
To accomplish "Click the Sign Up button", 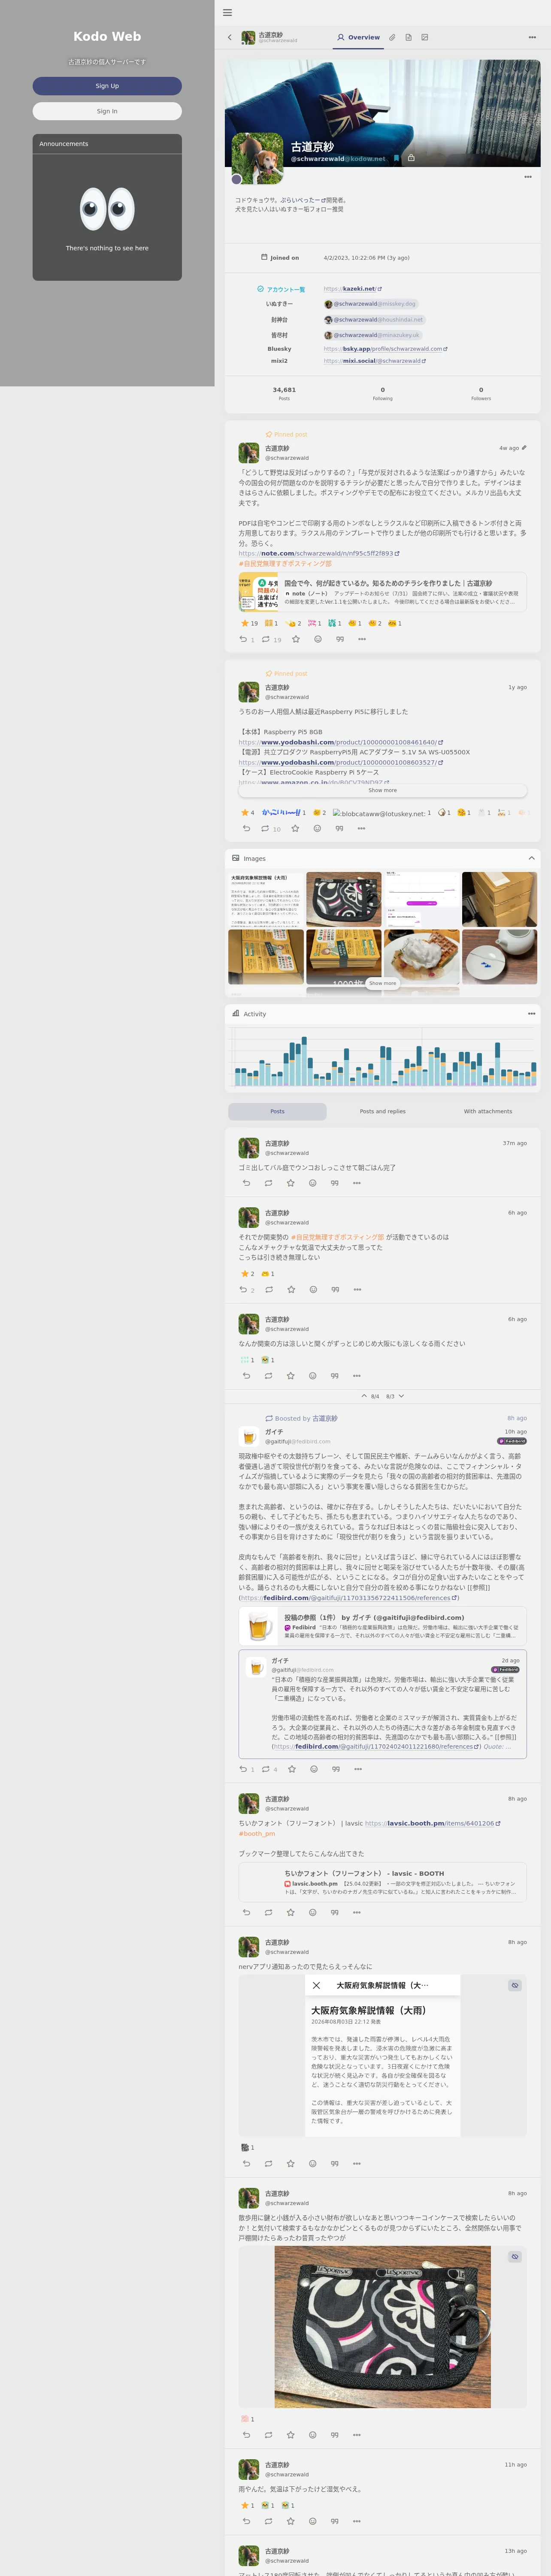I will pyautogui.click(x=107, y=86).
